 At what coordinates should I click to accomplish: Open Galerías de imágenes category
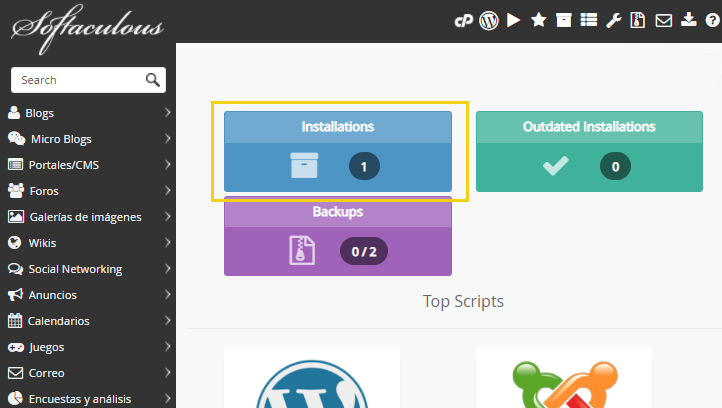(x=86, y=217)
